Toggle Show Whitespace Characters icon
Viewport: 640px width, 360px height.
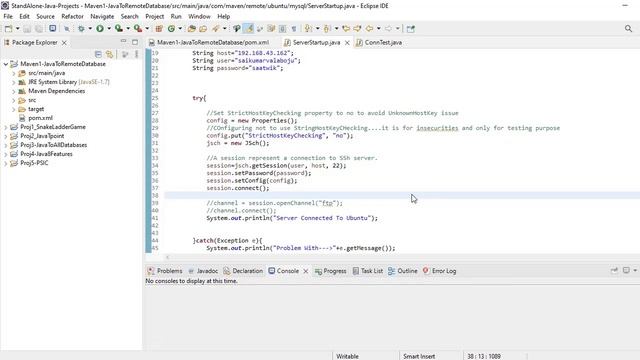click(x=294, y=29)
